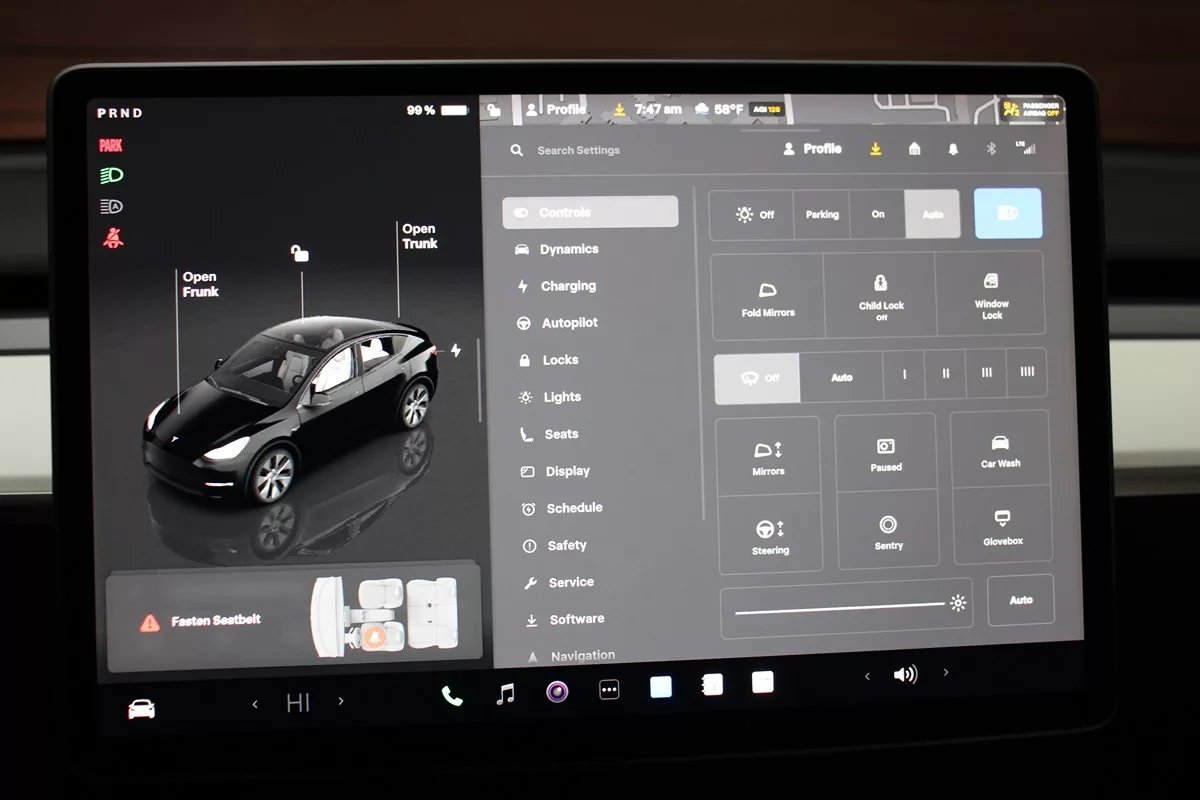
Task: Toggle the Window Lock control
Action: [991, 295]
